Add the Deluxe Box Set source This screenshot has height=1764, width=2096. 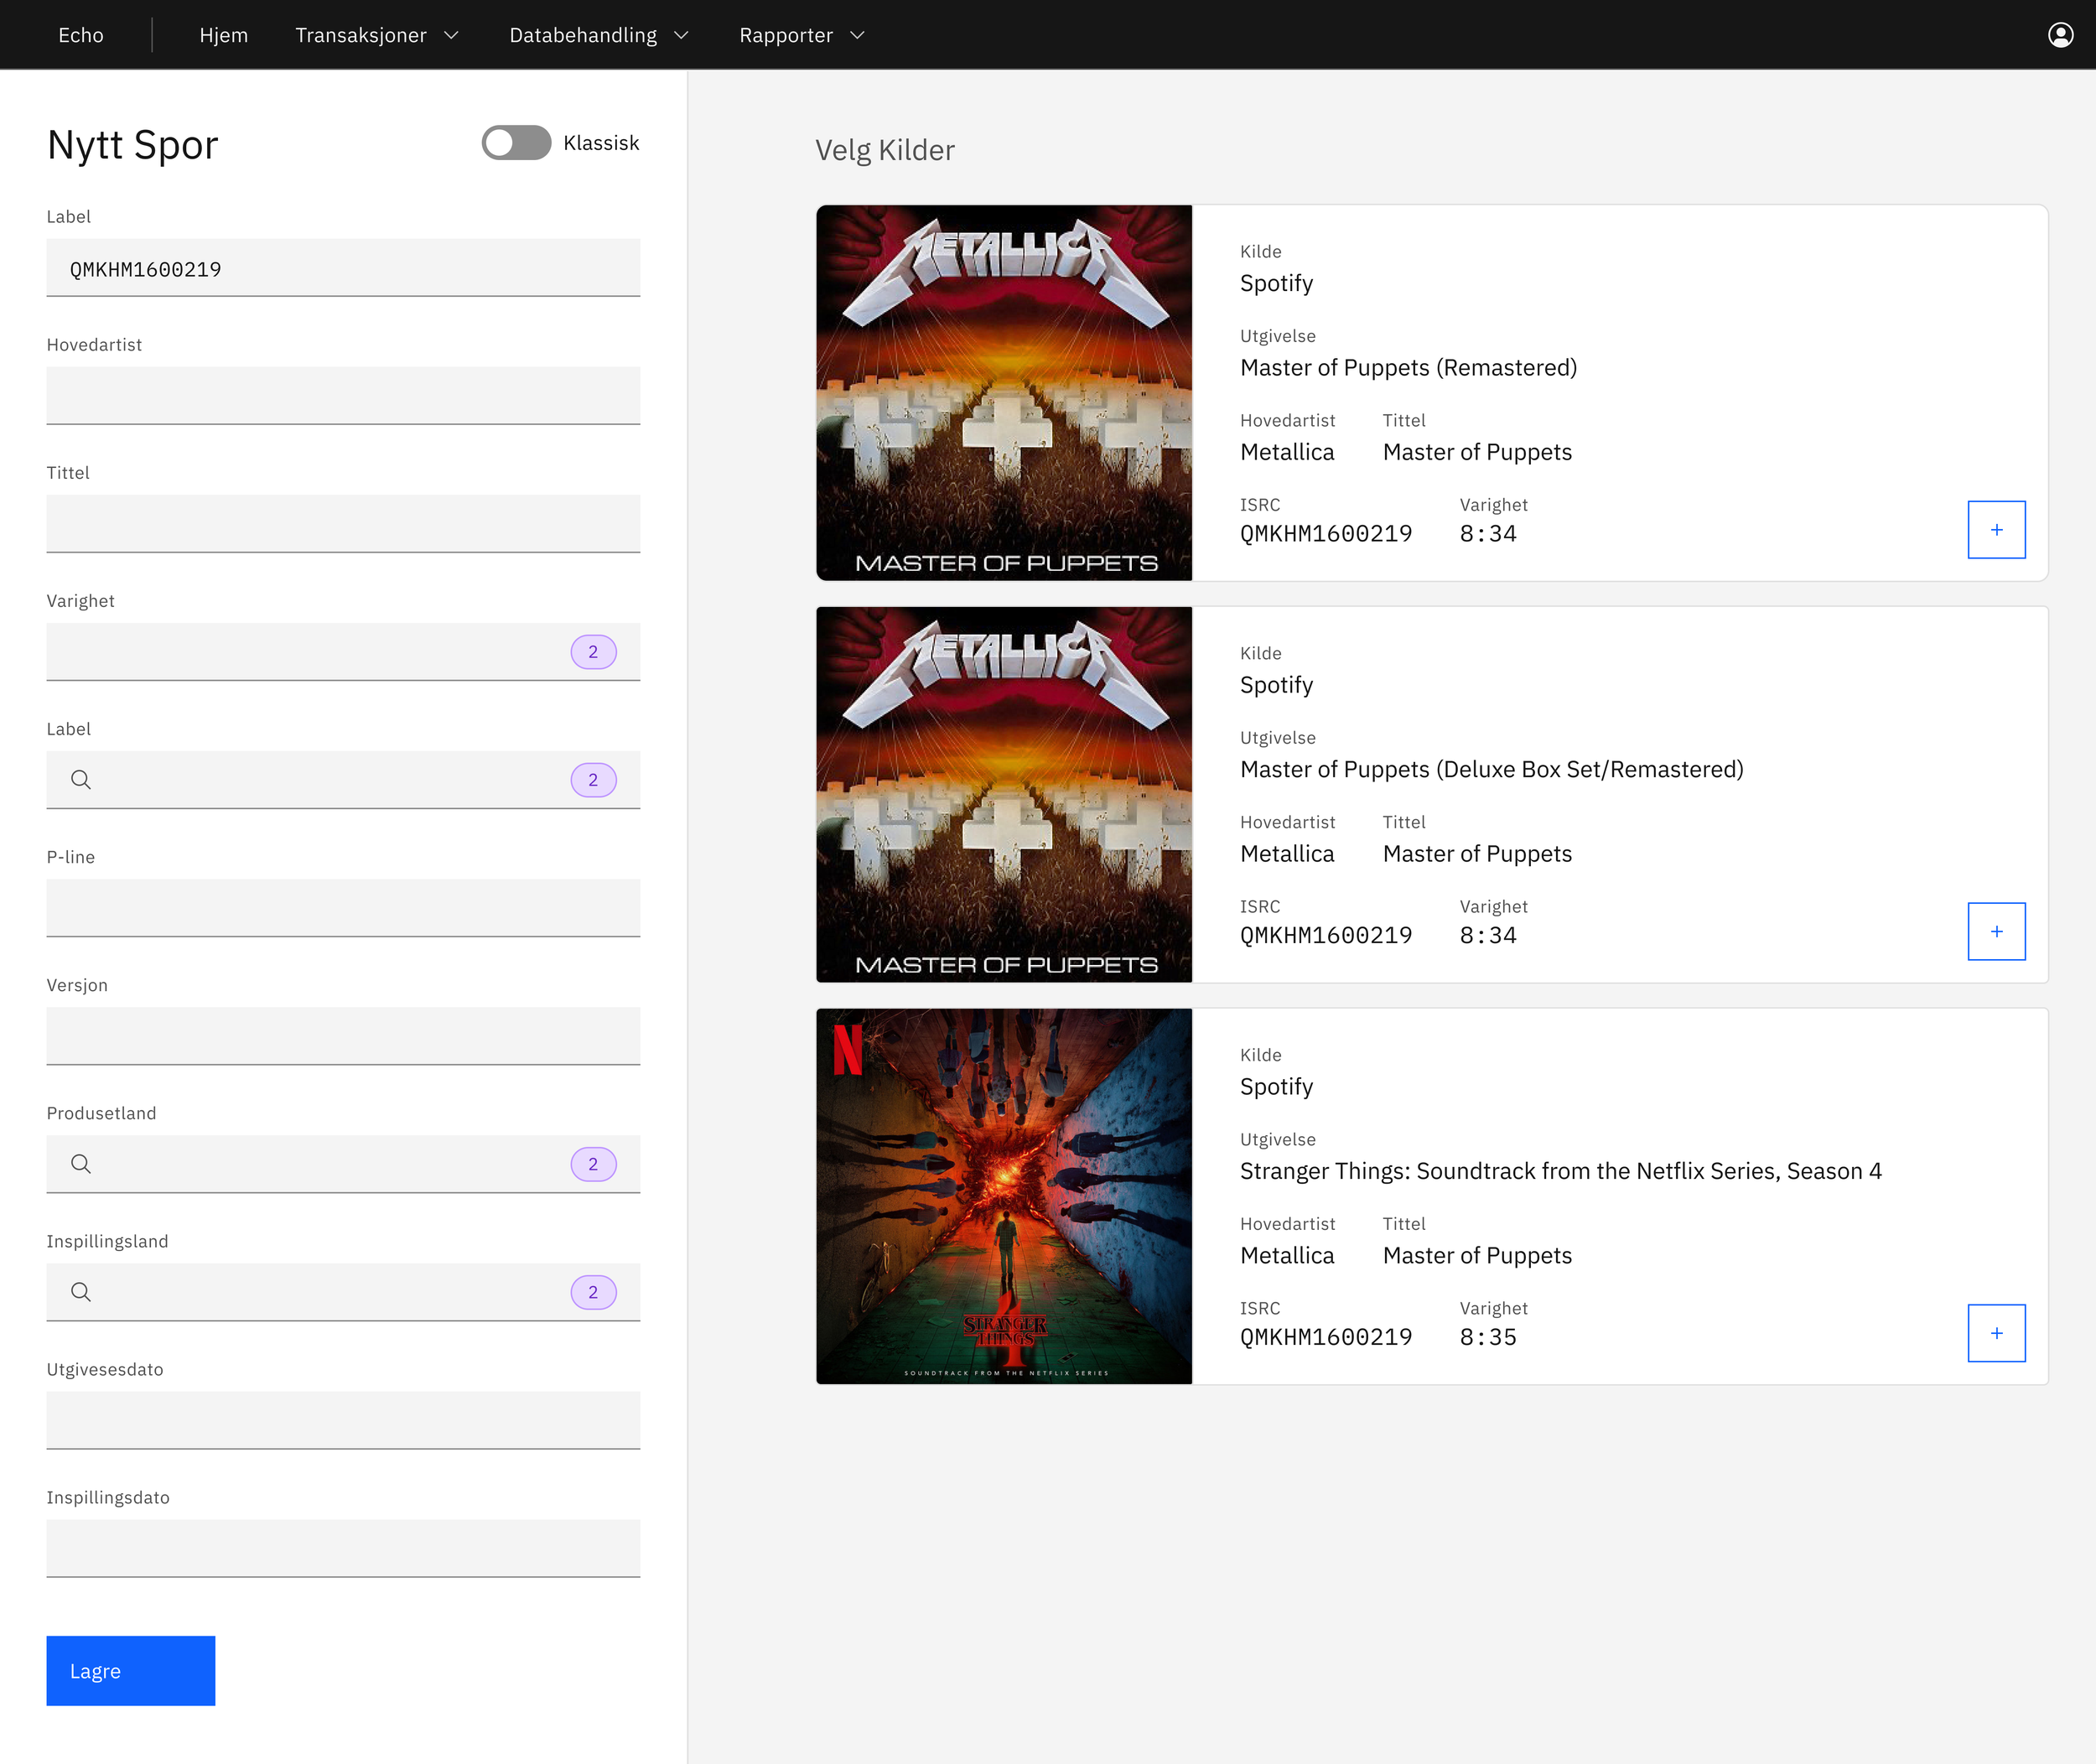click(1995, 931)
